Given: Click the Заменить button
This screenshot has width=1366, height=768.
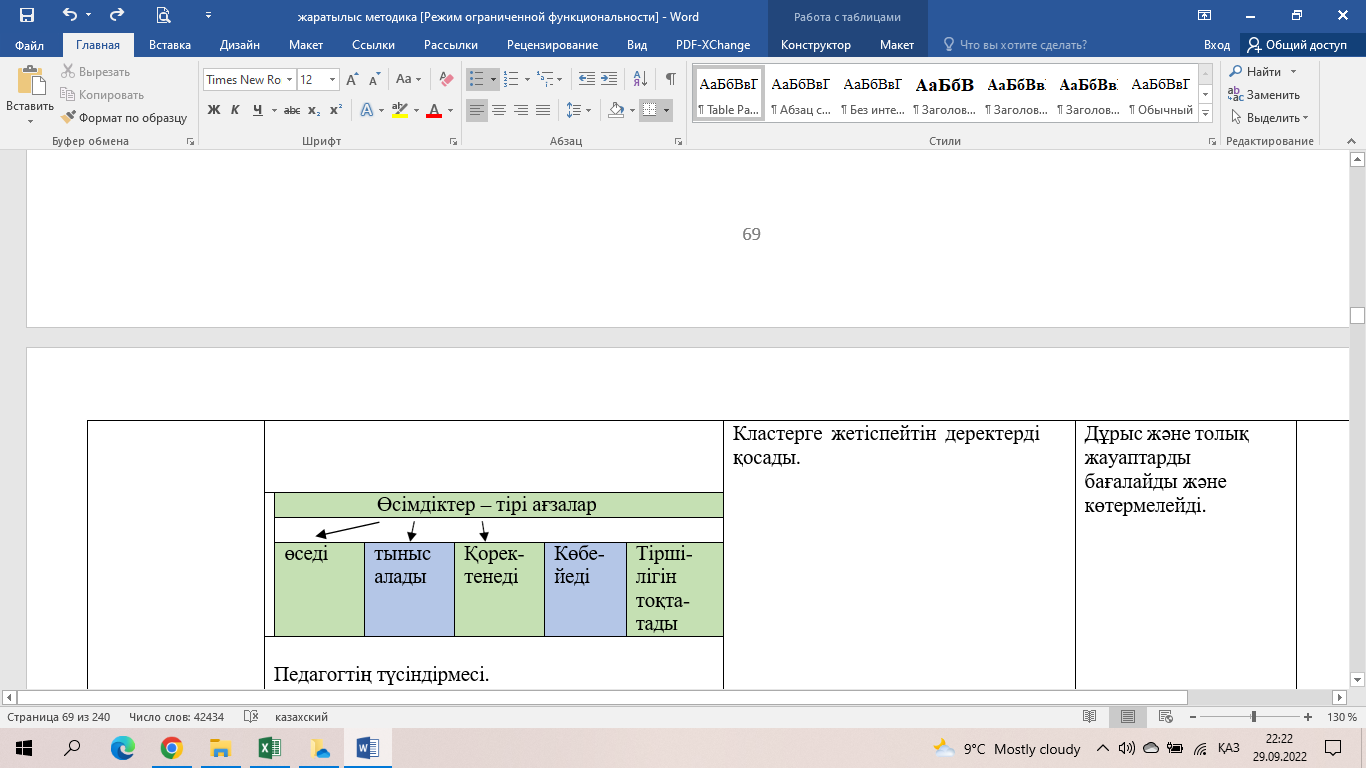Looking at the screenshot, I should [x=1264, y=95].
